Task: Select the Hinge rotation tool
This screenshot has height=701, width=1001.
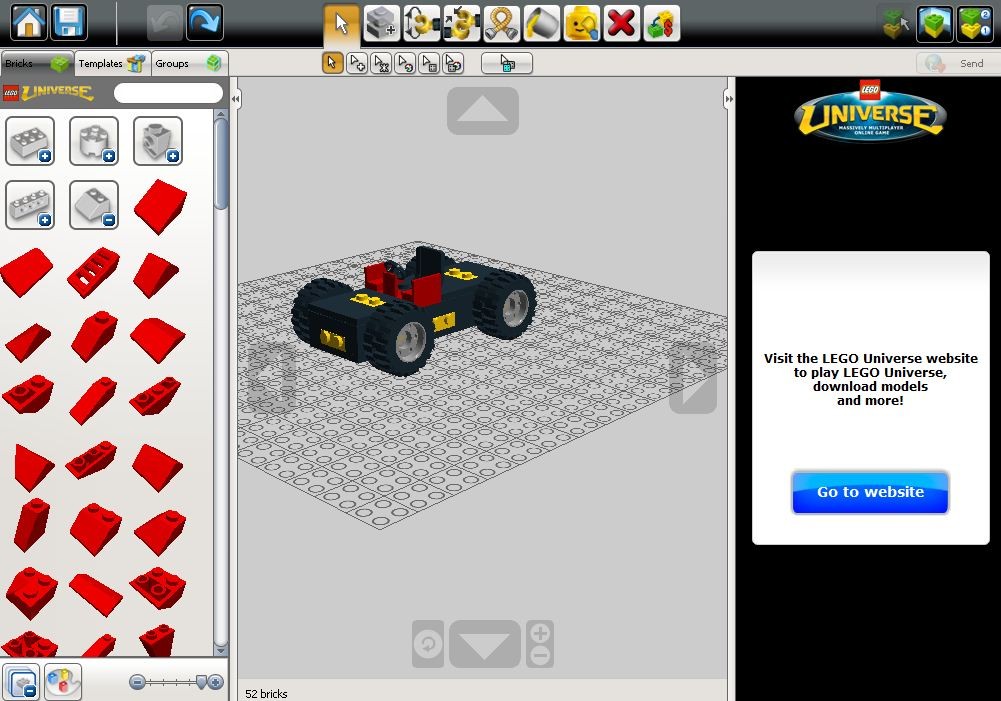Action: click(x=421, y=22)
